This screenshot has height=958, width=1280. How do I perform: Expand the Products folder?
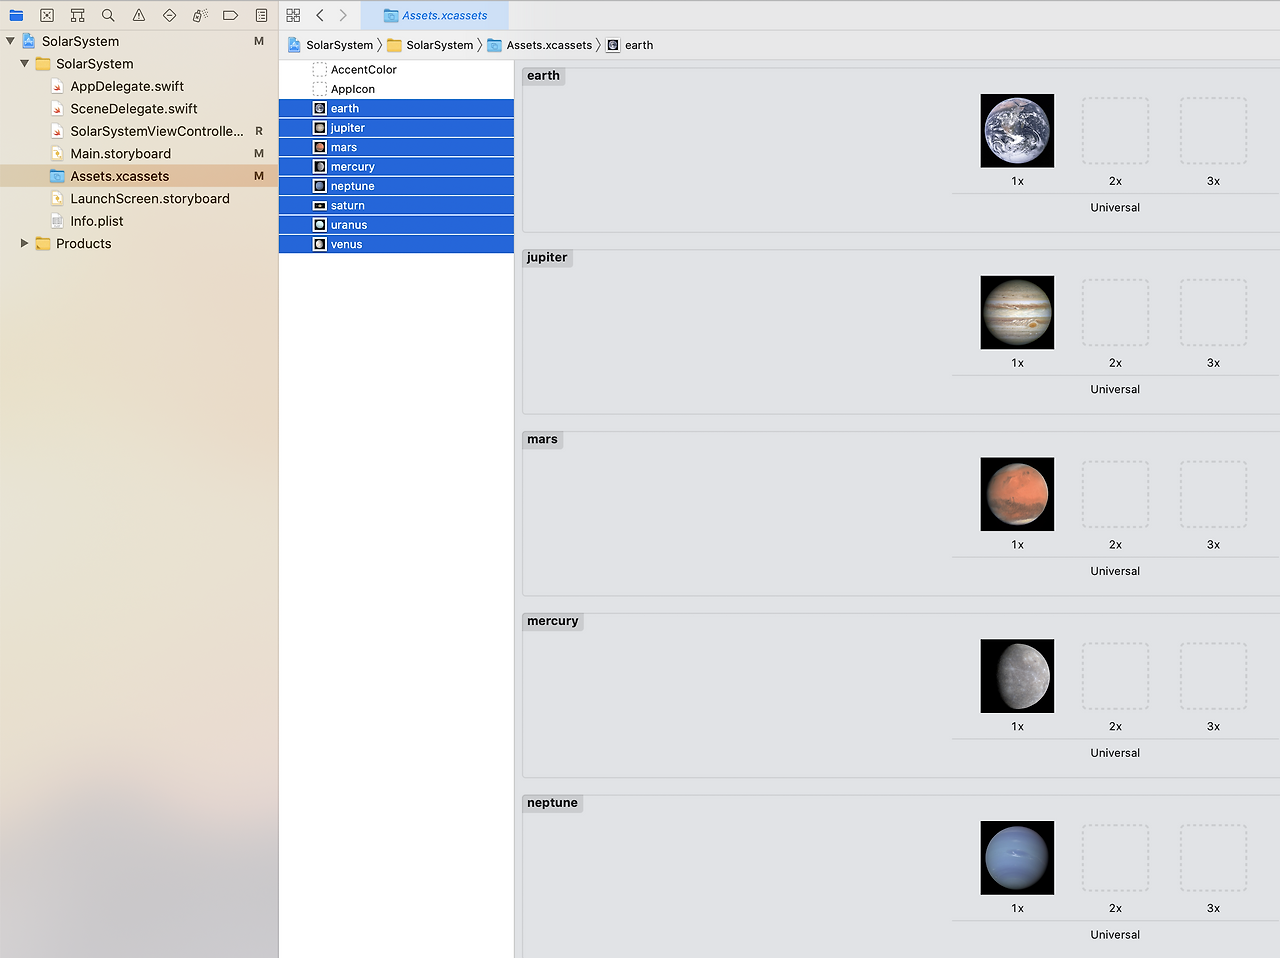[24, 243]
